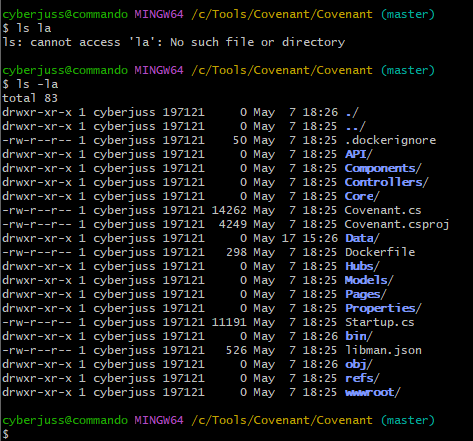Click the 'ls -la' command text
The image size is (473, 441).
click(x=37, y=84)
